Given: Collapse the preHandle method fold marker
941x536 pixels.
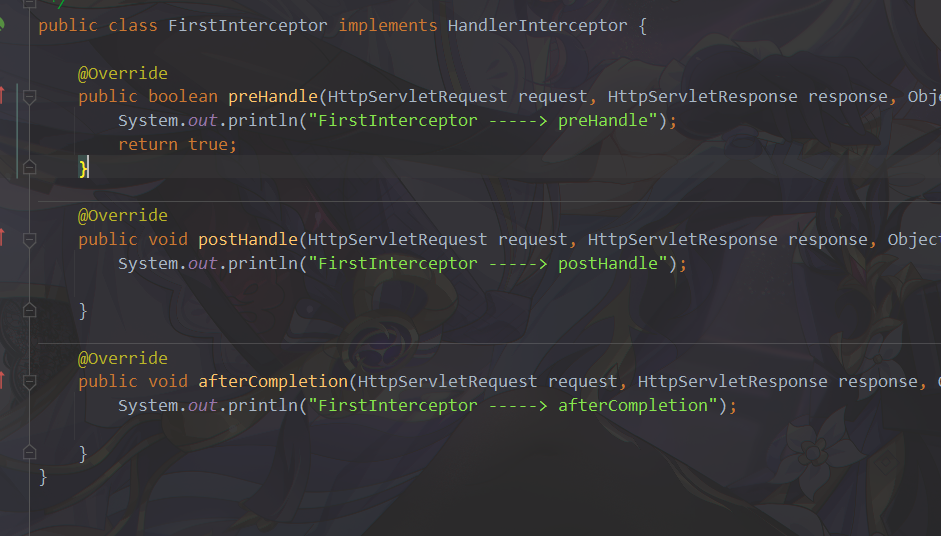Looking at the screenshot, I should pyautogui.click(x=29, y=96).
